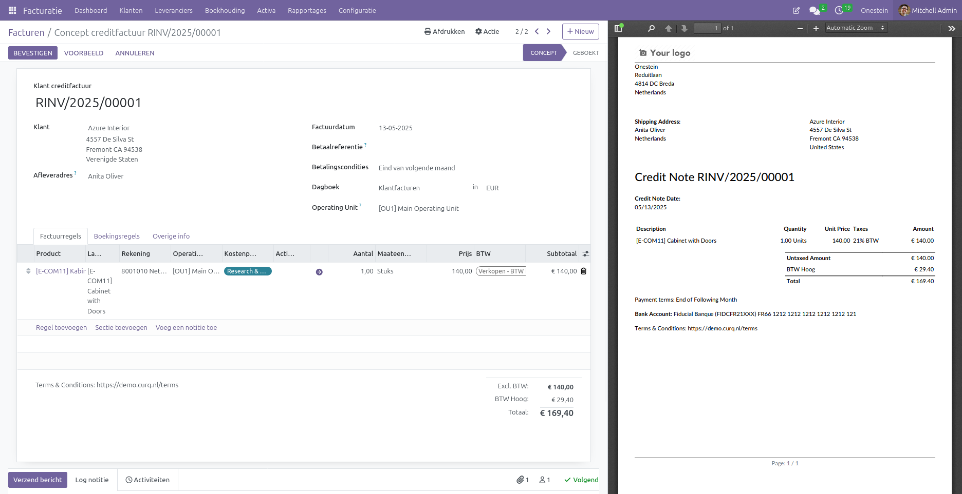Open the conversations chat icon
The width and height of the screenshot is (962, 494).
click(814, 10)
